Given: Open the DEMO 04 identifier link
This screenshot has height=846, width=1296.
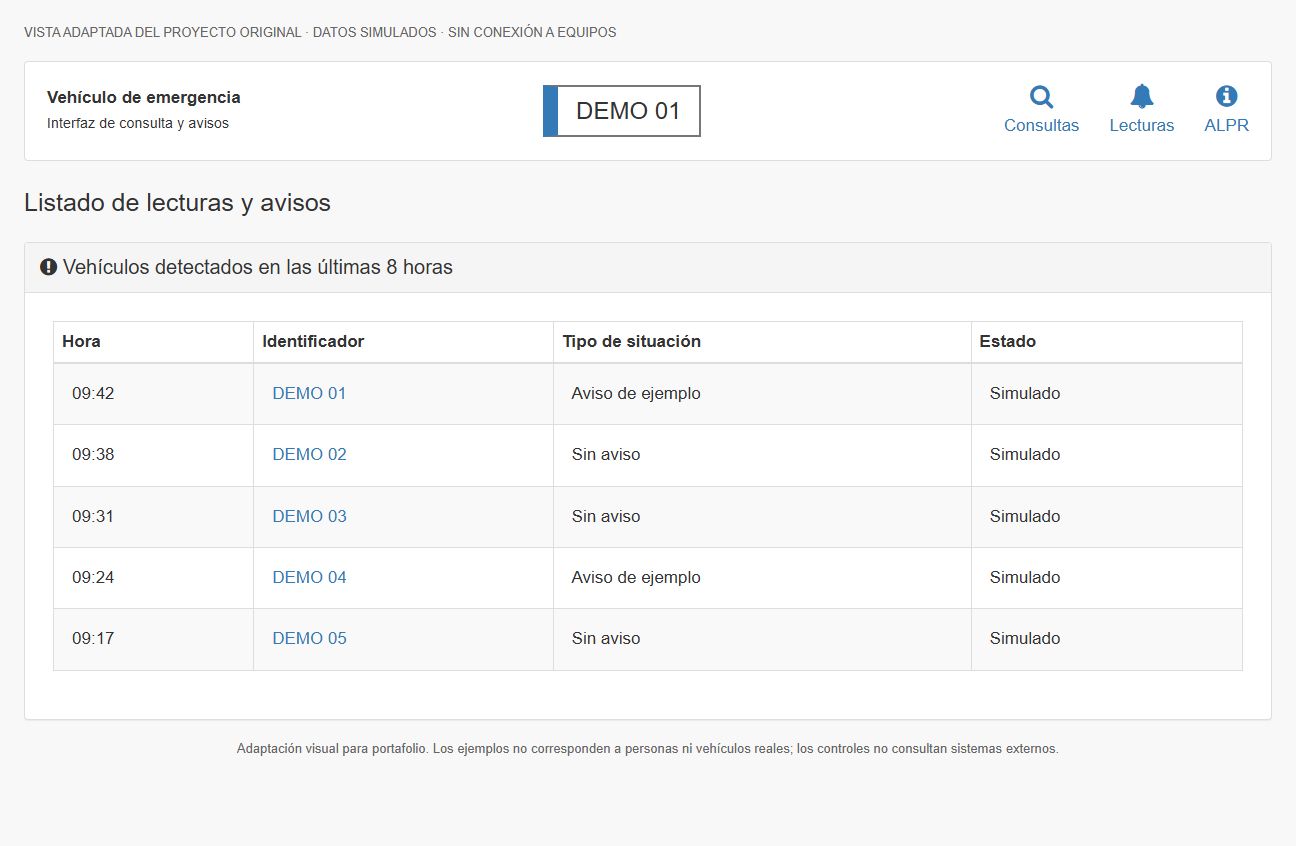Looking at the screenshot, I should click(x=309, y=577).
